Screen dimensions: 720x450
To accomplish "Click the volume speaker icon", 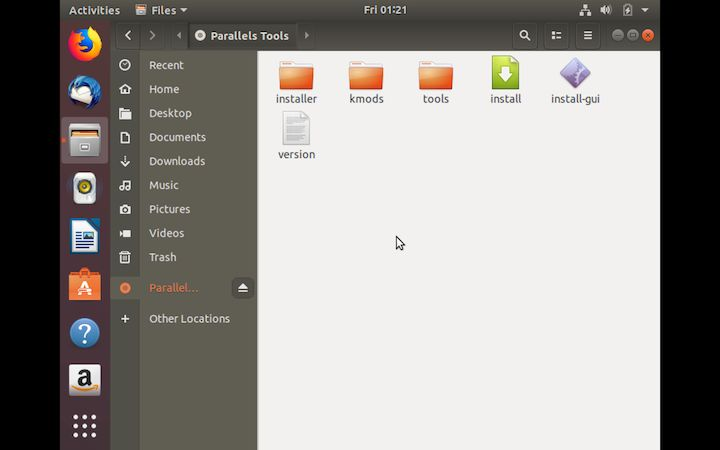I will 606,10.
